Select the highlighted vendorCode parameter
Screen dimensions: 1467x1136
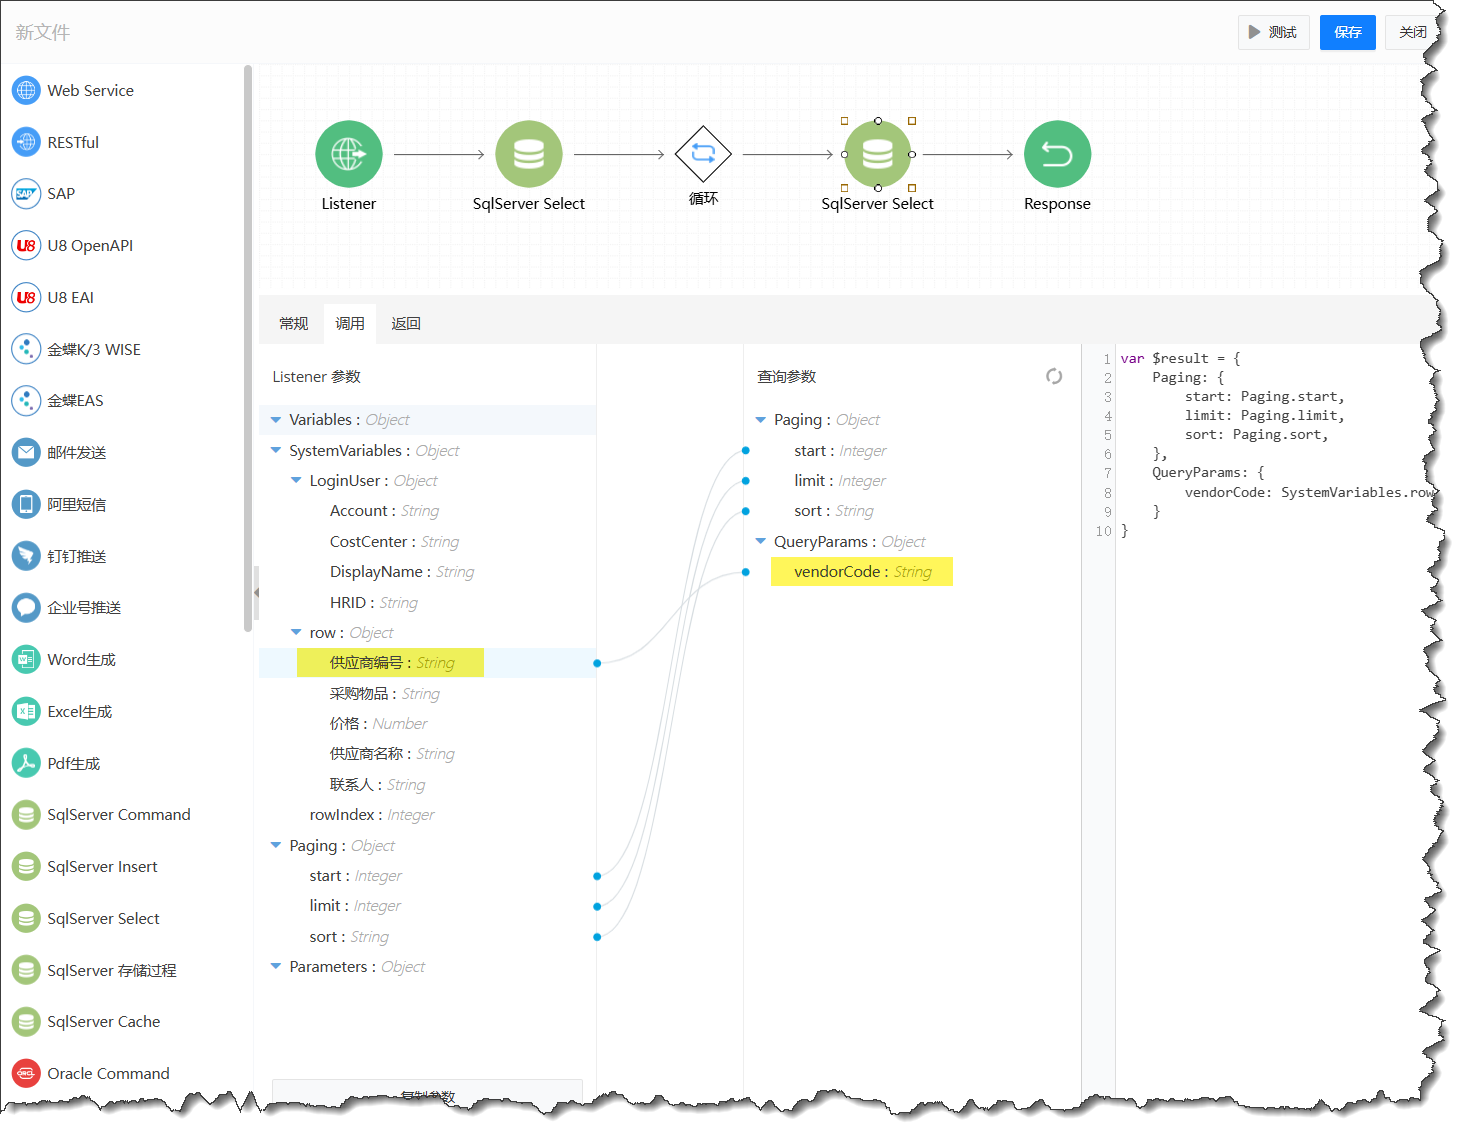[861, 572]
